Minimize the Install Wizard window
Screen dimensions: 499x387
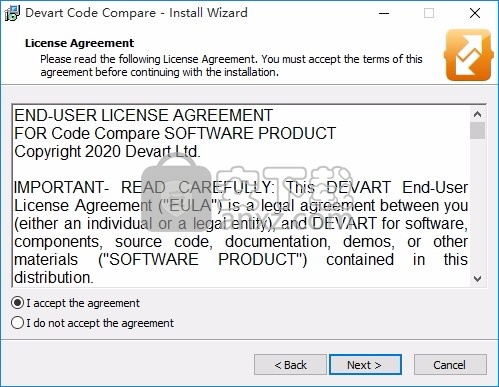tap(384, 13)
